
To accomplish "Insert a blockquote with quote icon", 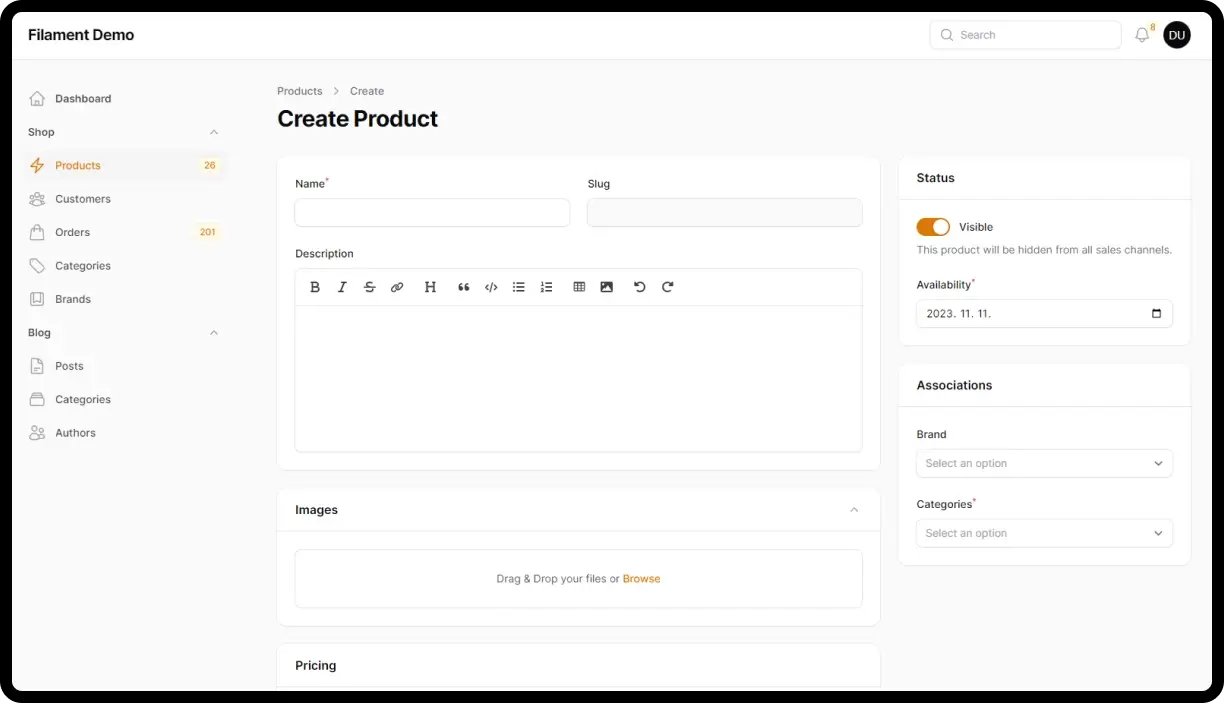I will [x=464, y=287].
